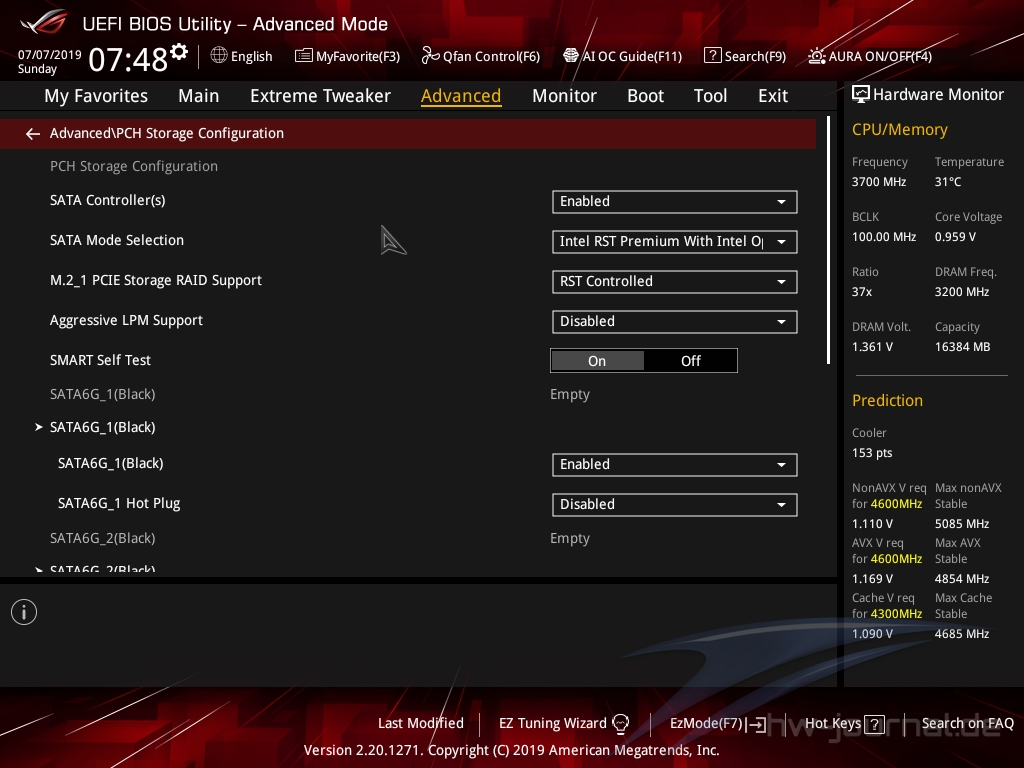The image size is (1024, 768).
Task: Open SATA6G_1 Hot Plug dropdown
Action: click(675, 504)
